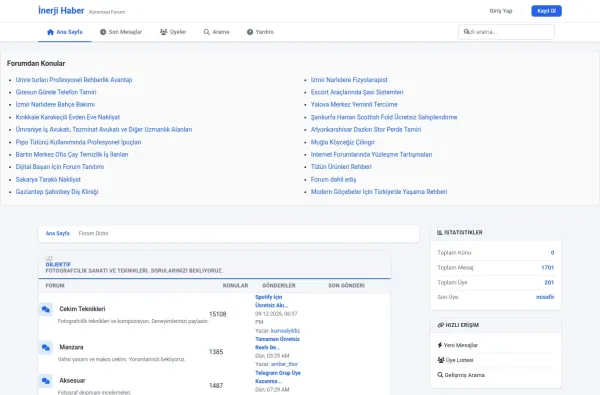Click Toplam Mesaj value 1701
Viewport: 600px width, 395px height.
(x=548, y=268)
